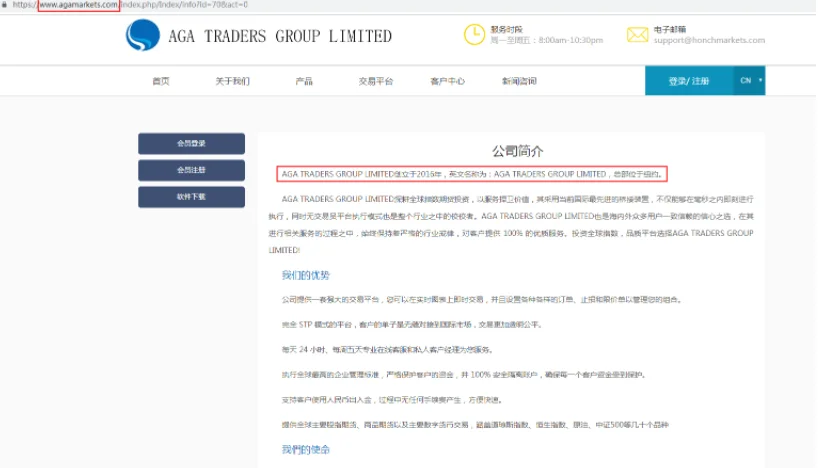Click the AGA TRADERS GROUP LIMITED header title

click(x=280, y=36)
